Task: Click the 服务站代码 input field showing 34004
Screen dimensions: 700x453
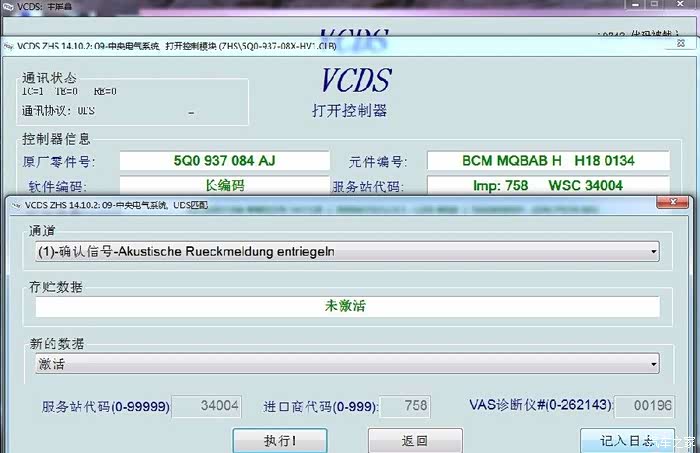Action: tap(206, 406)
